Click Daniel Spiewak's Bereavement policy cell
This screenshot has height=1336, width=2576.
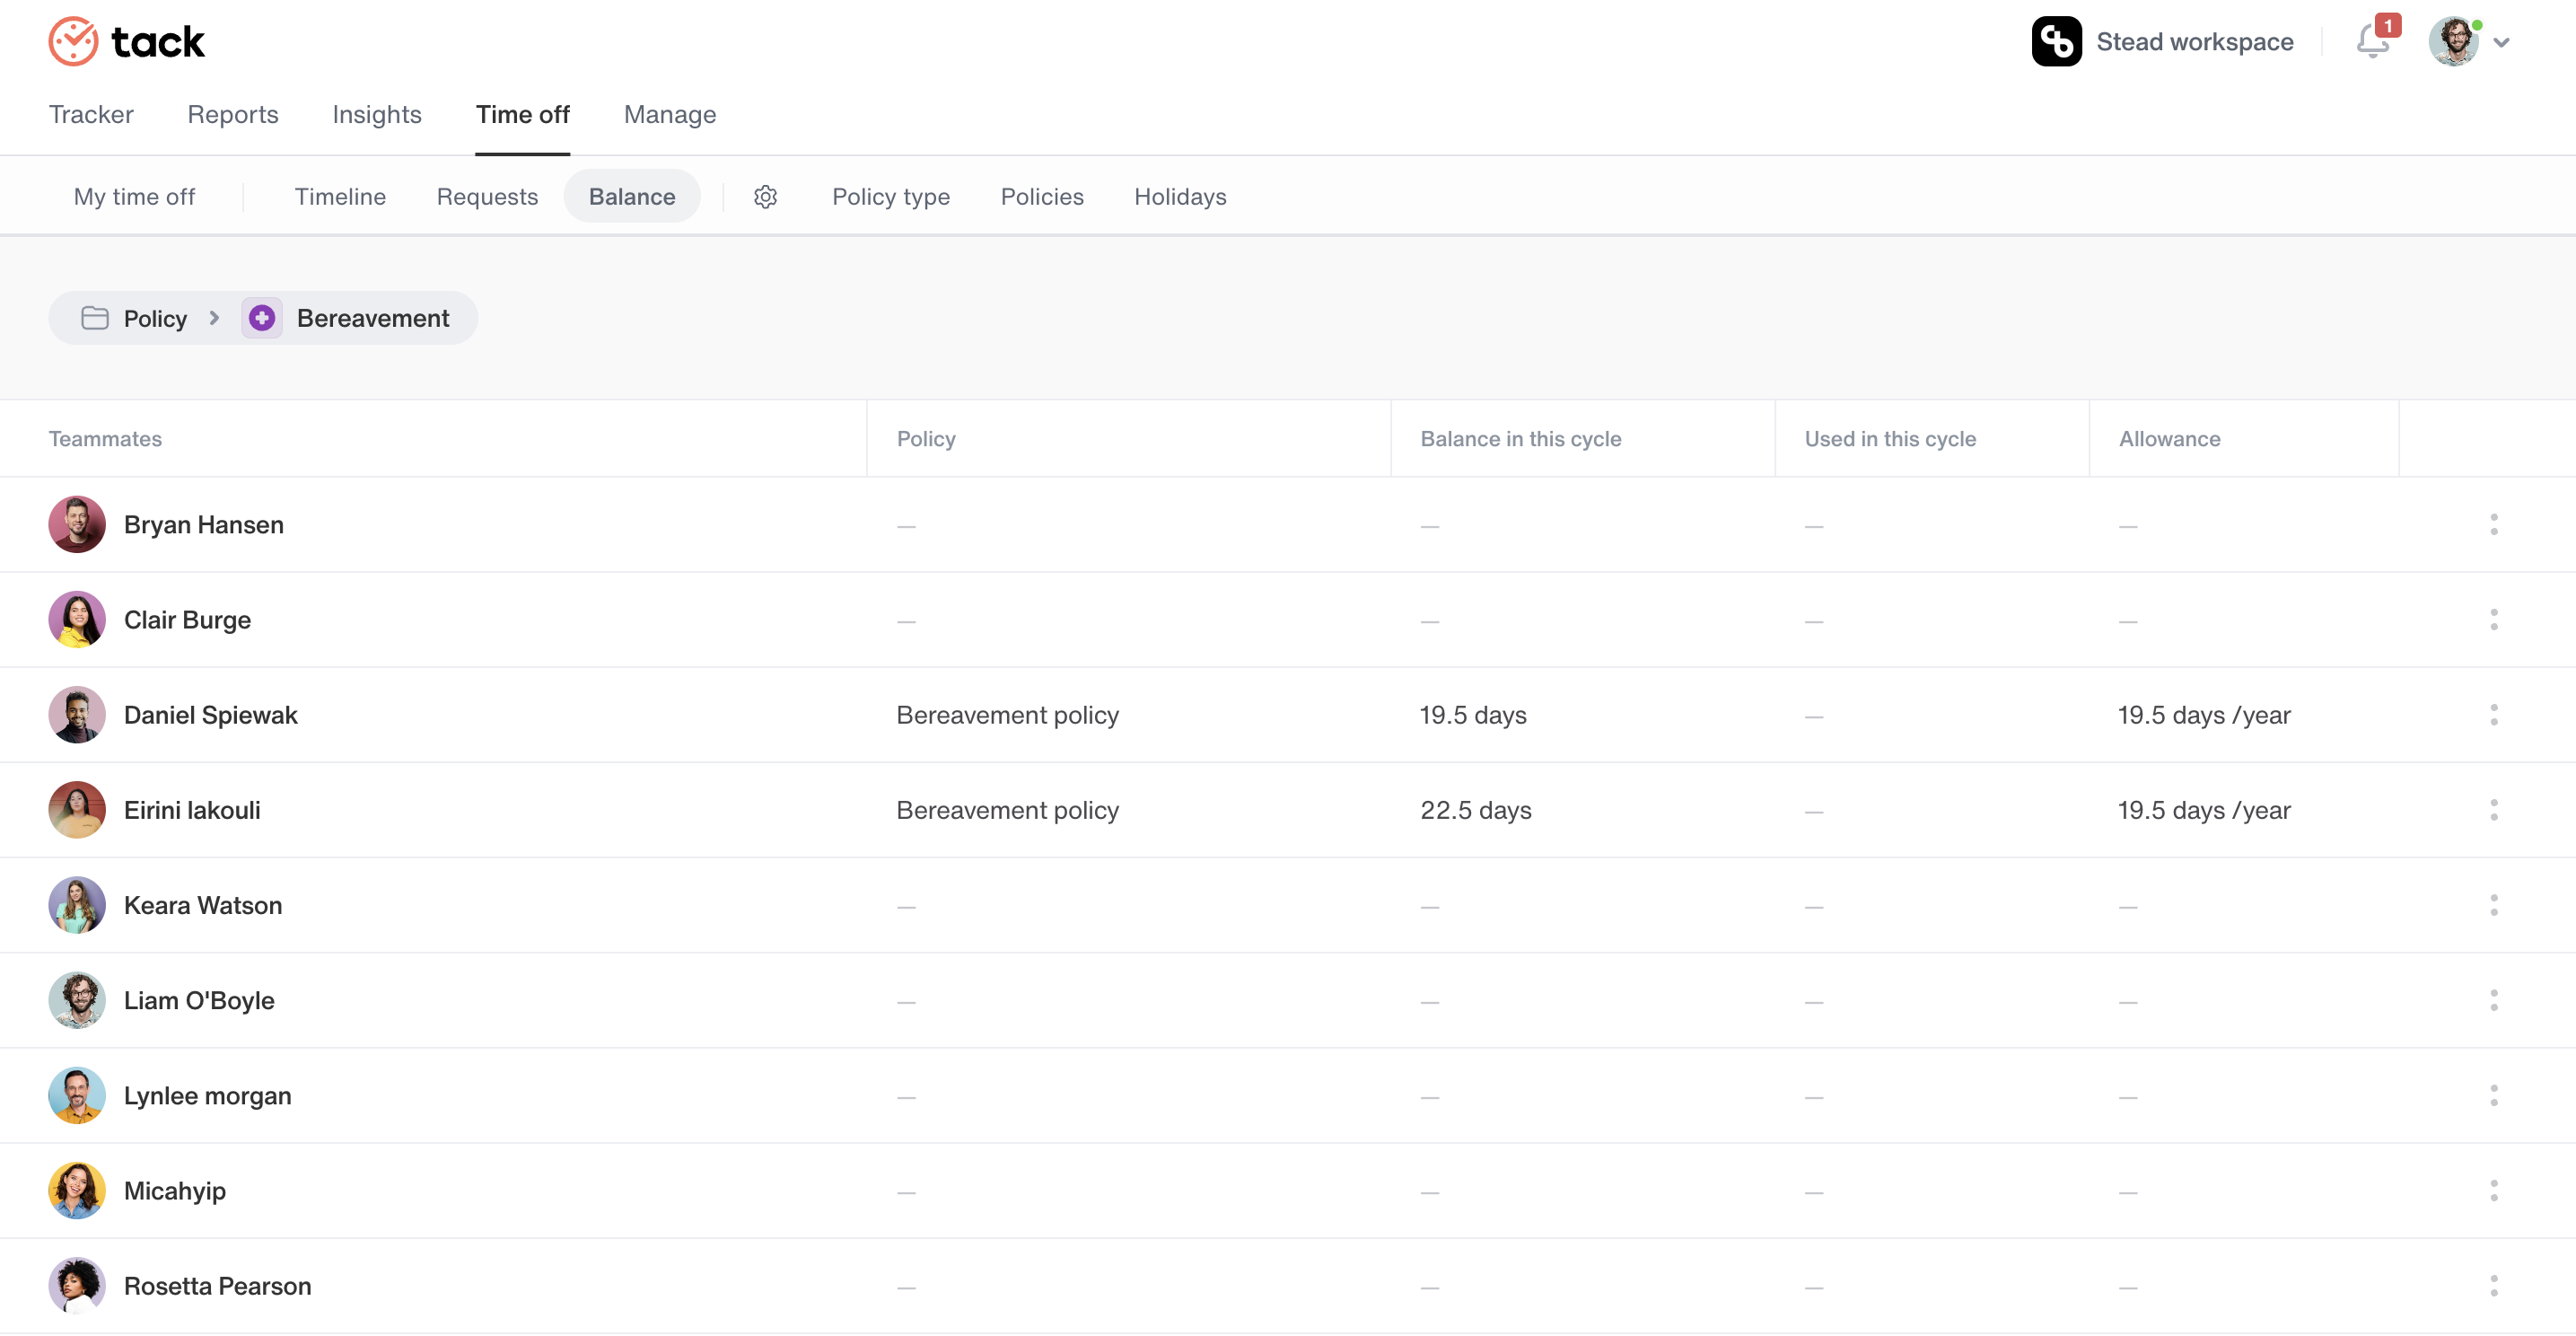click(x=1007, y=715)
